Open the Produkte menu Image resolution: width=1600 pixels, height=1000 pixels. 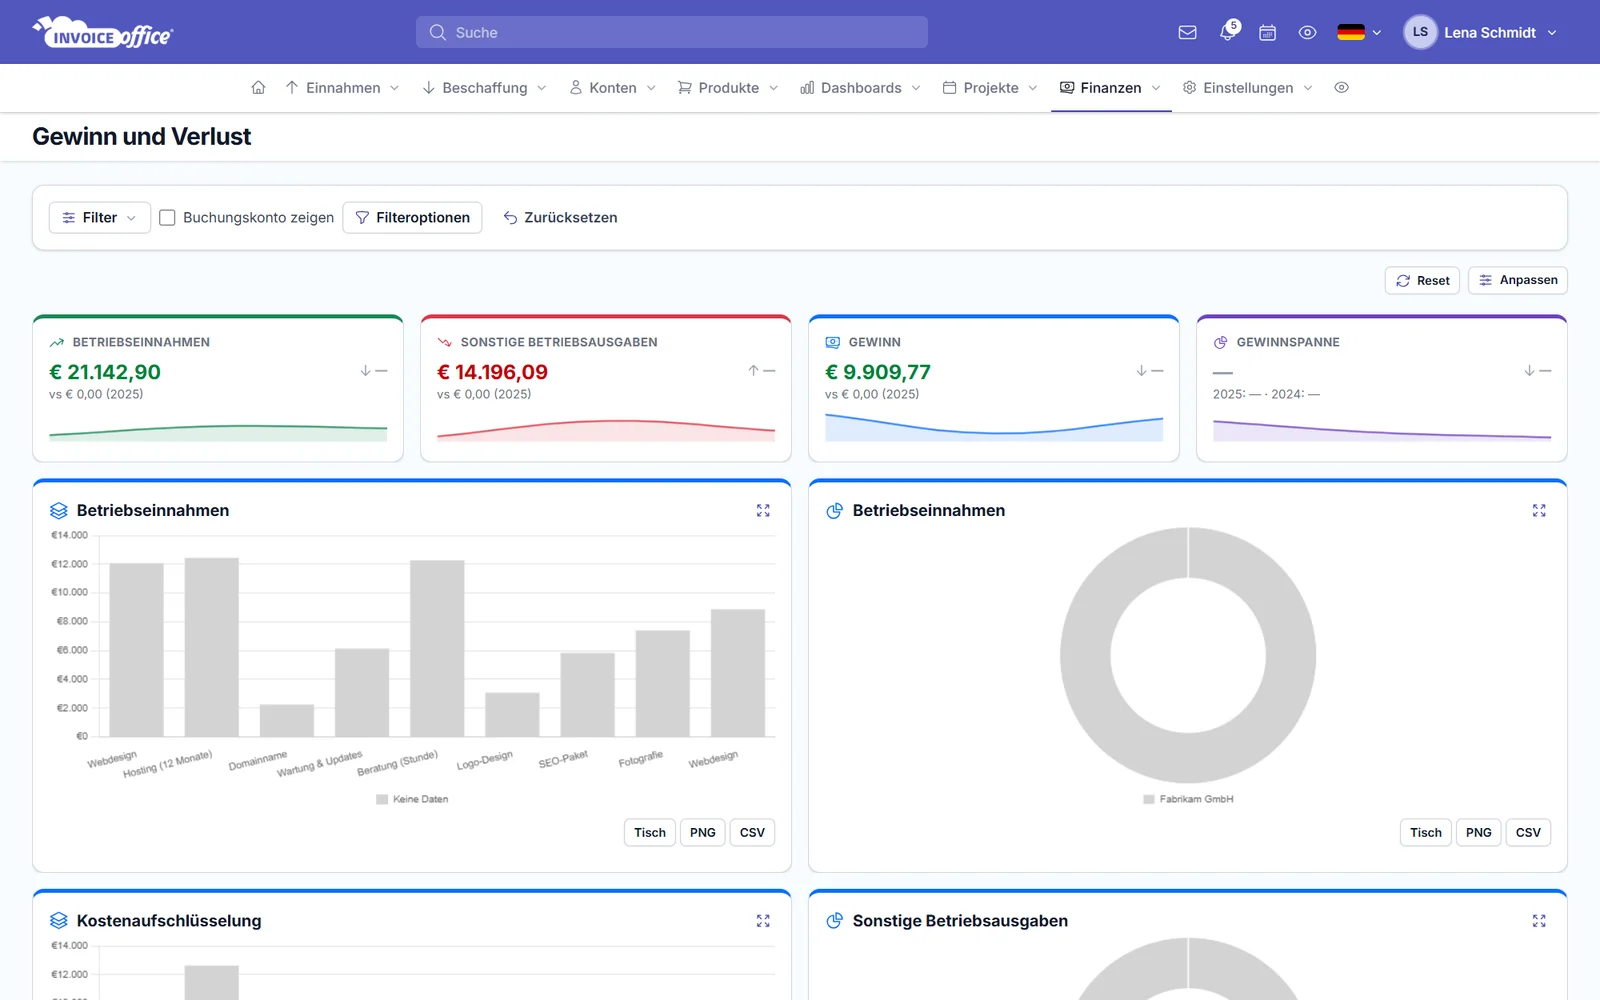click(728, 88)
